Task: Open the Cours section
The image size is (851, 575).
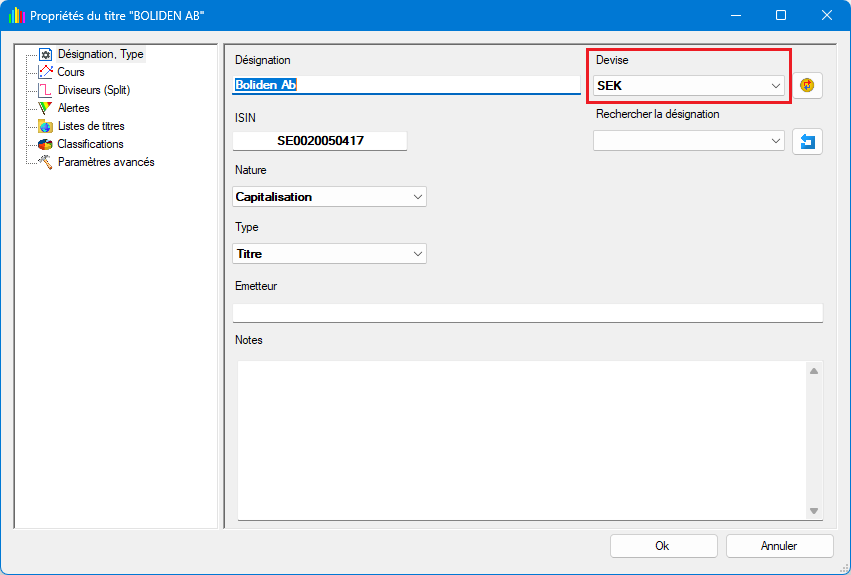Action: (70, 72)
